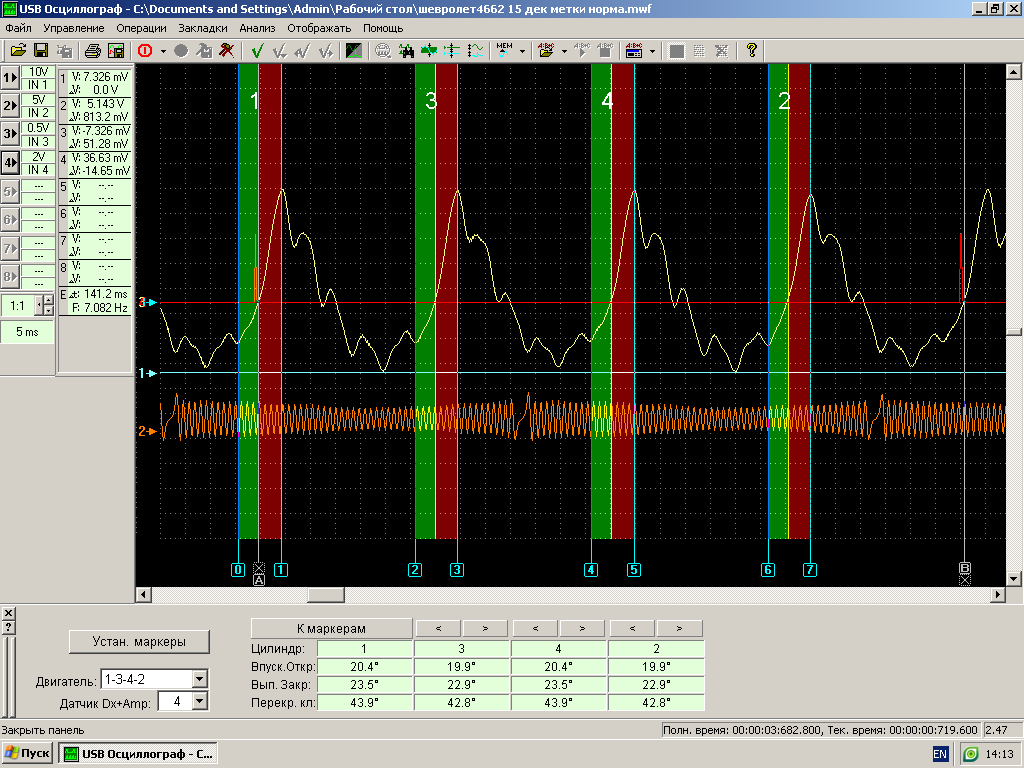Viewport: 1024px width, 768px height.
Task: Toggle channel 2 button
Action: [x=11, y=106]
